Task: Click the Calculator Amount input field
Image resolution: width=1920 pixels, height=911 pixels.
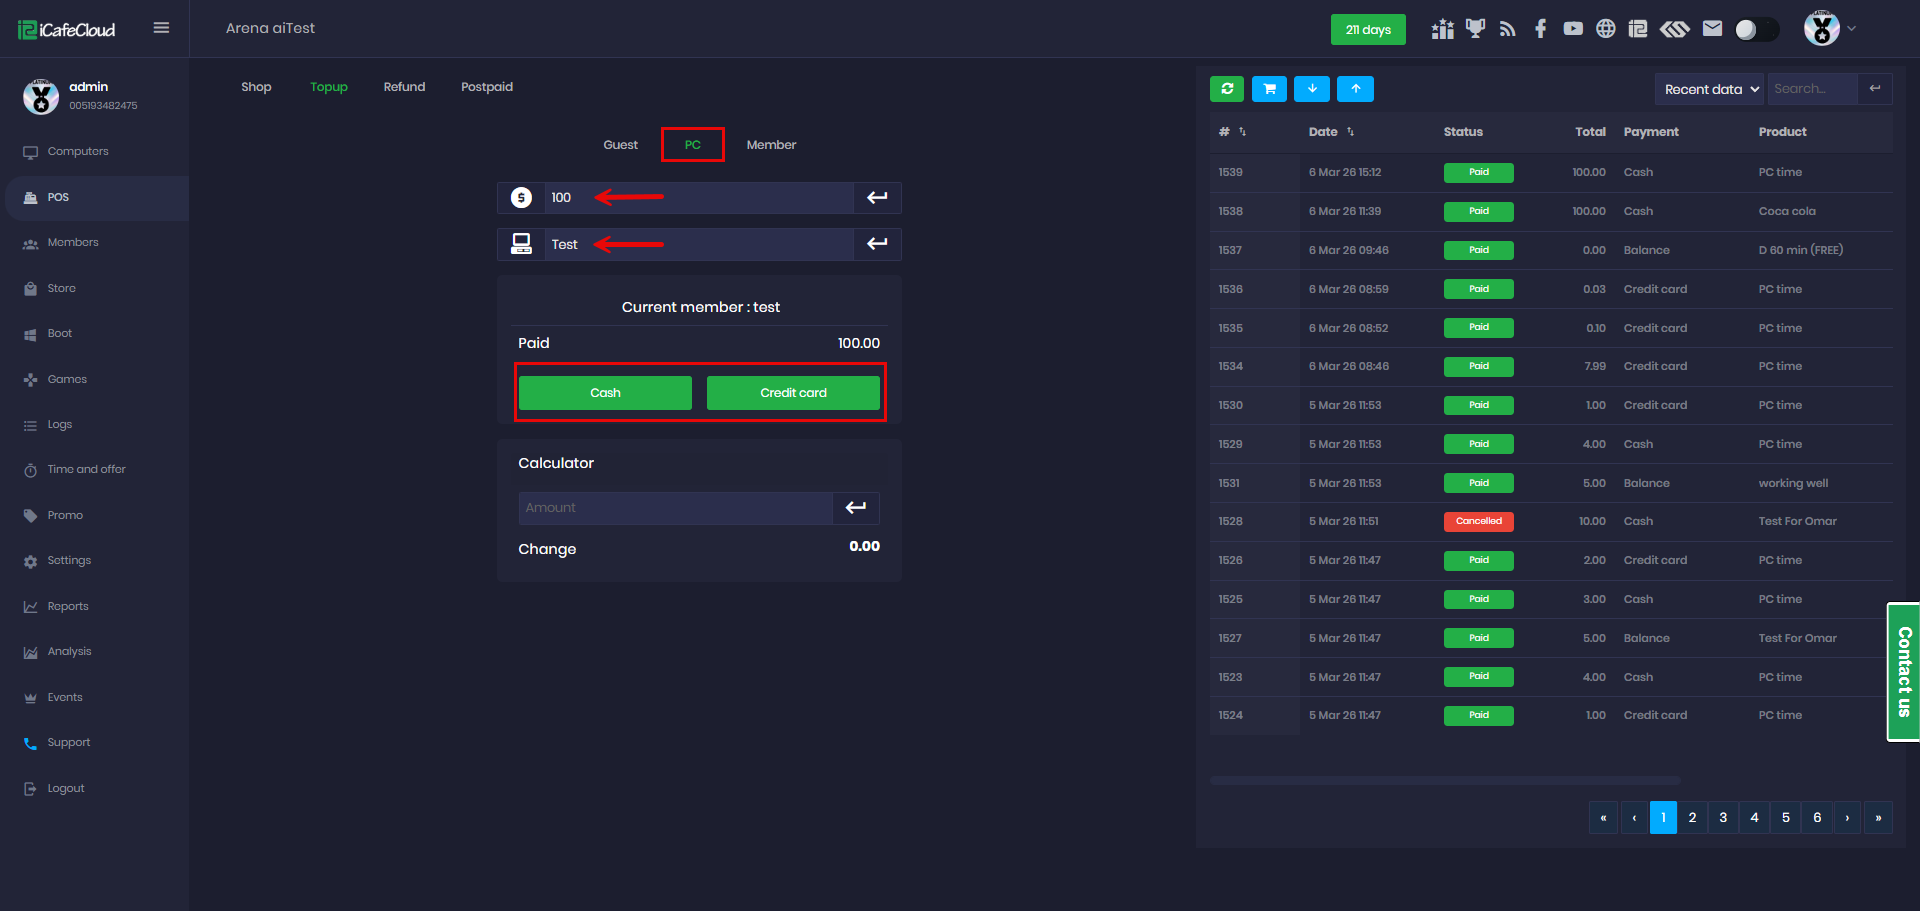Action: coord(675,508)
